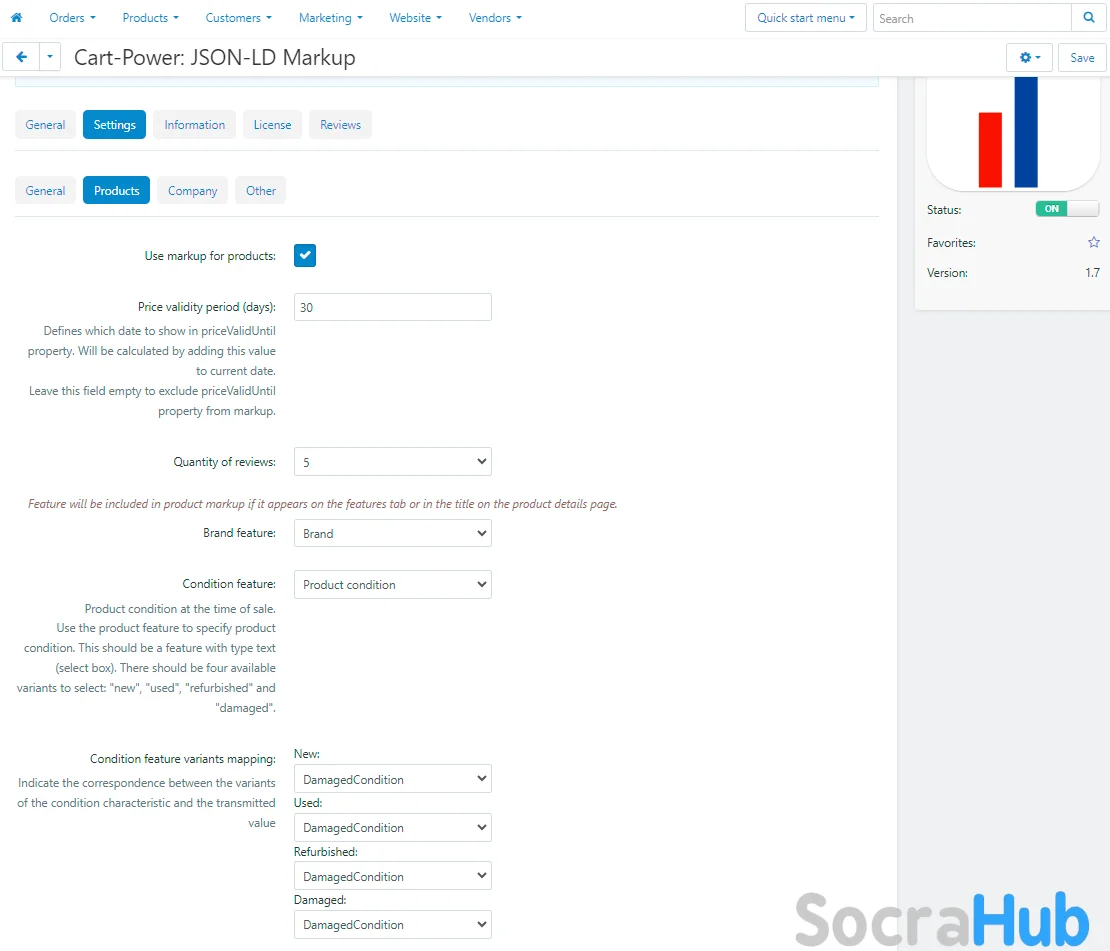Open the Customers menu
The image size is (1110, 951).
pyautogui.click(x=239, y=18)
